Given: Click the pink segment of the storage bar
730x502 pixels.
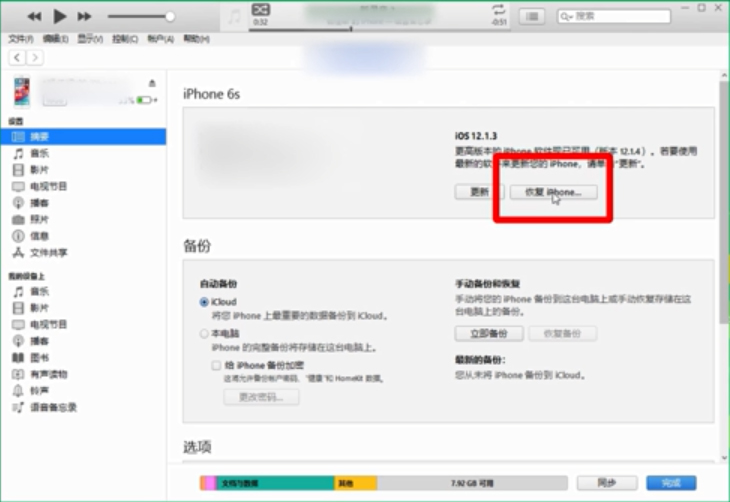Looking at the screenshot, I should click(210, 483).
